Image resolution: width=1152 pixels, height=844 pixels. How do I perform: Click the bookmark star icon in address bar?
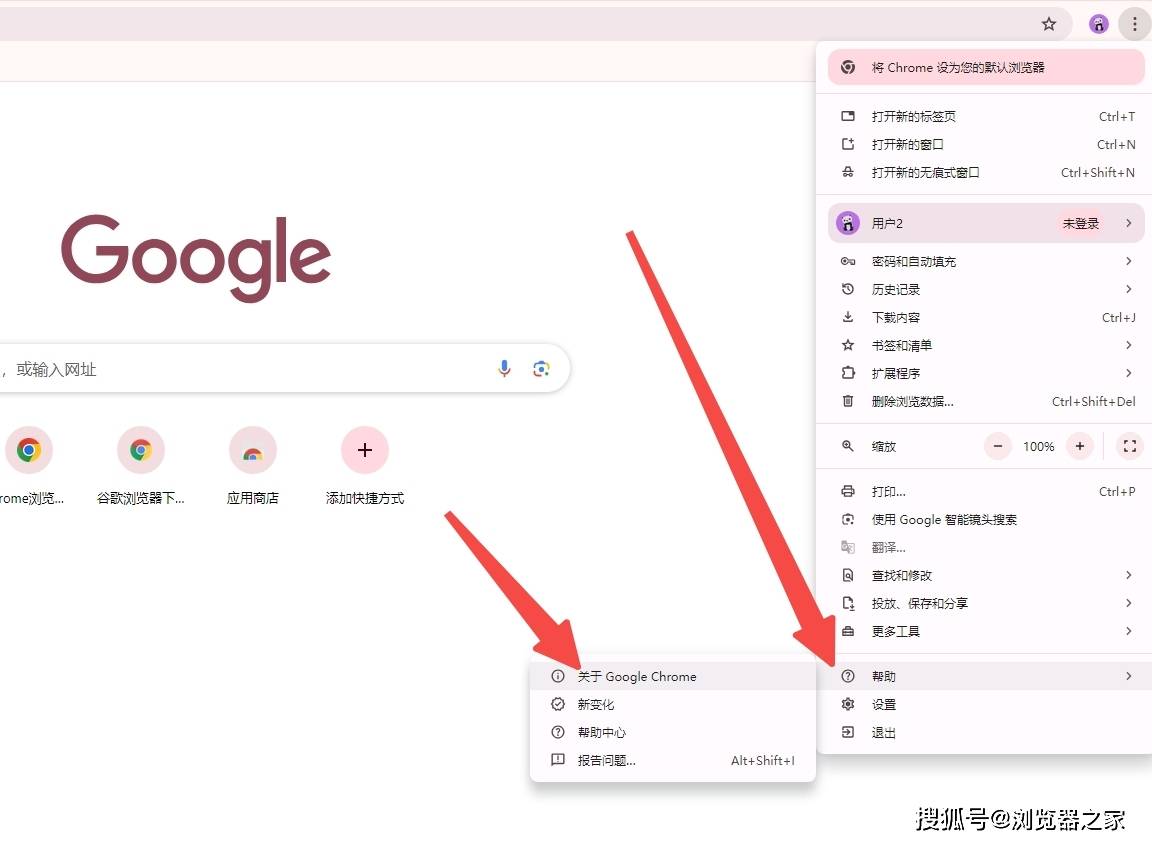[1048, 24]
